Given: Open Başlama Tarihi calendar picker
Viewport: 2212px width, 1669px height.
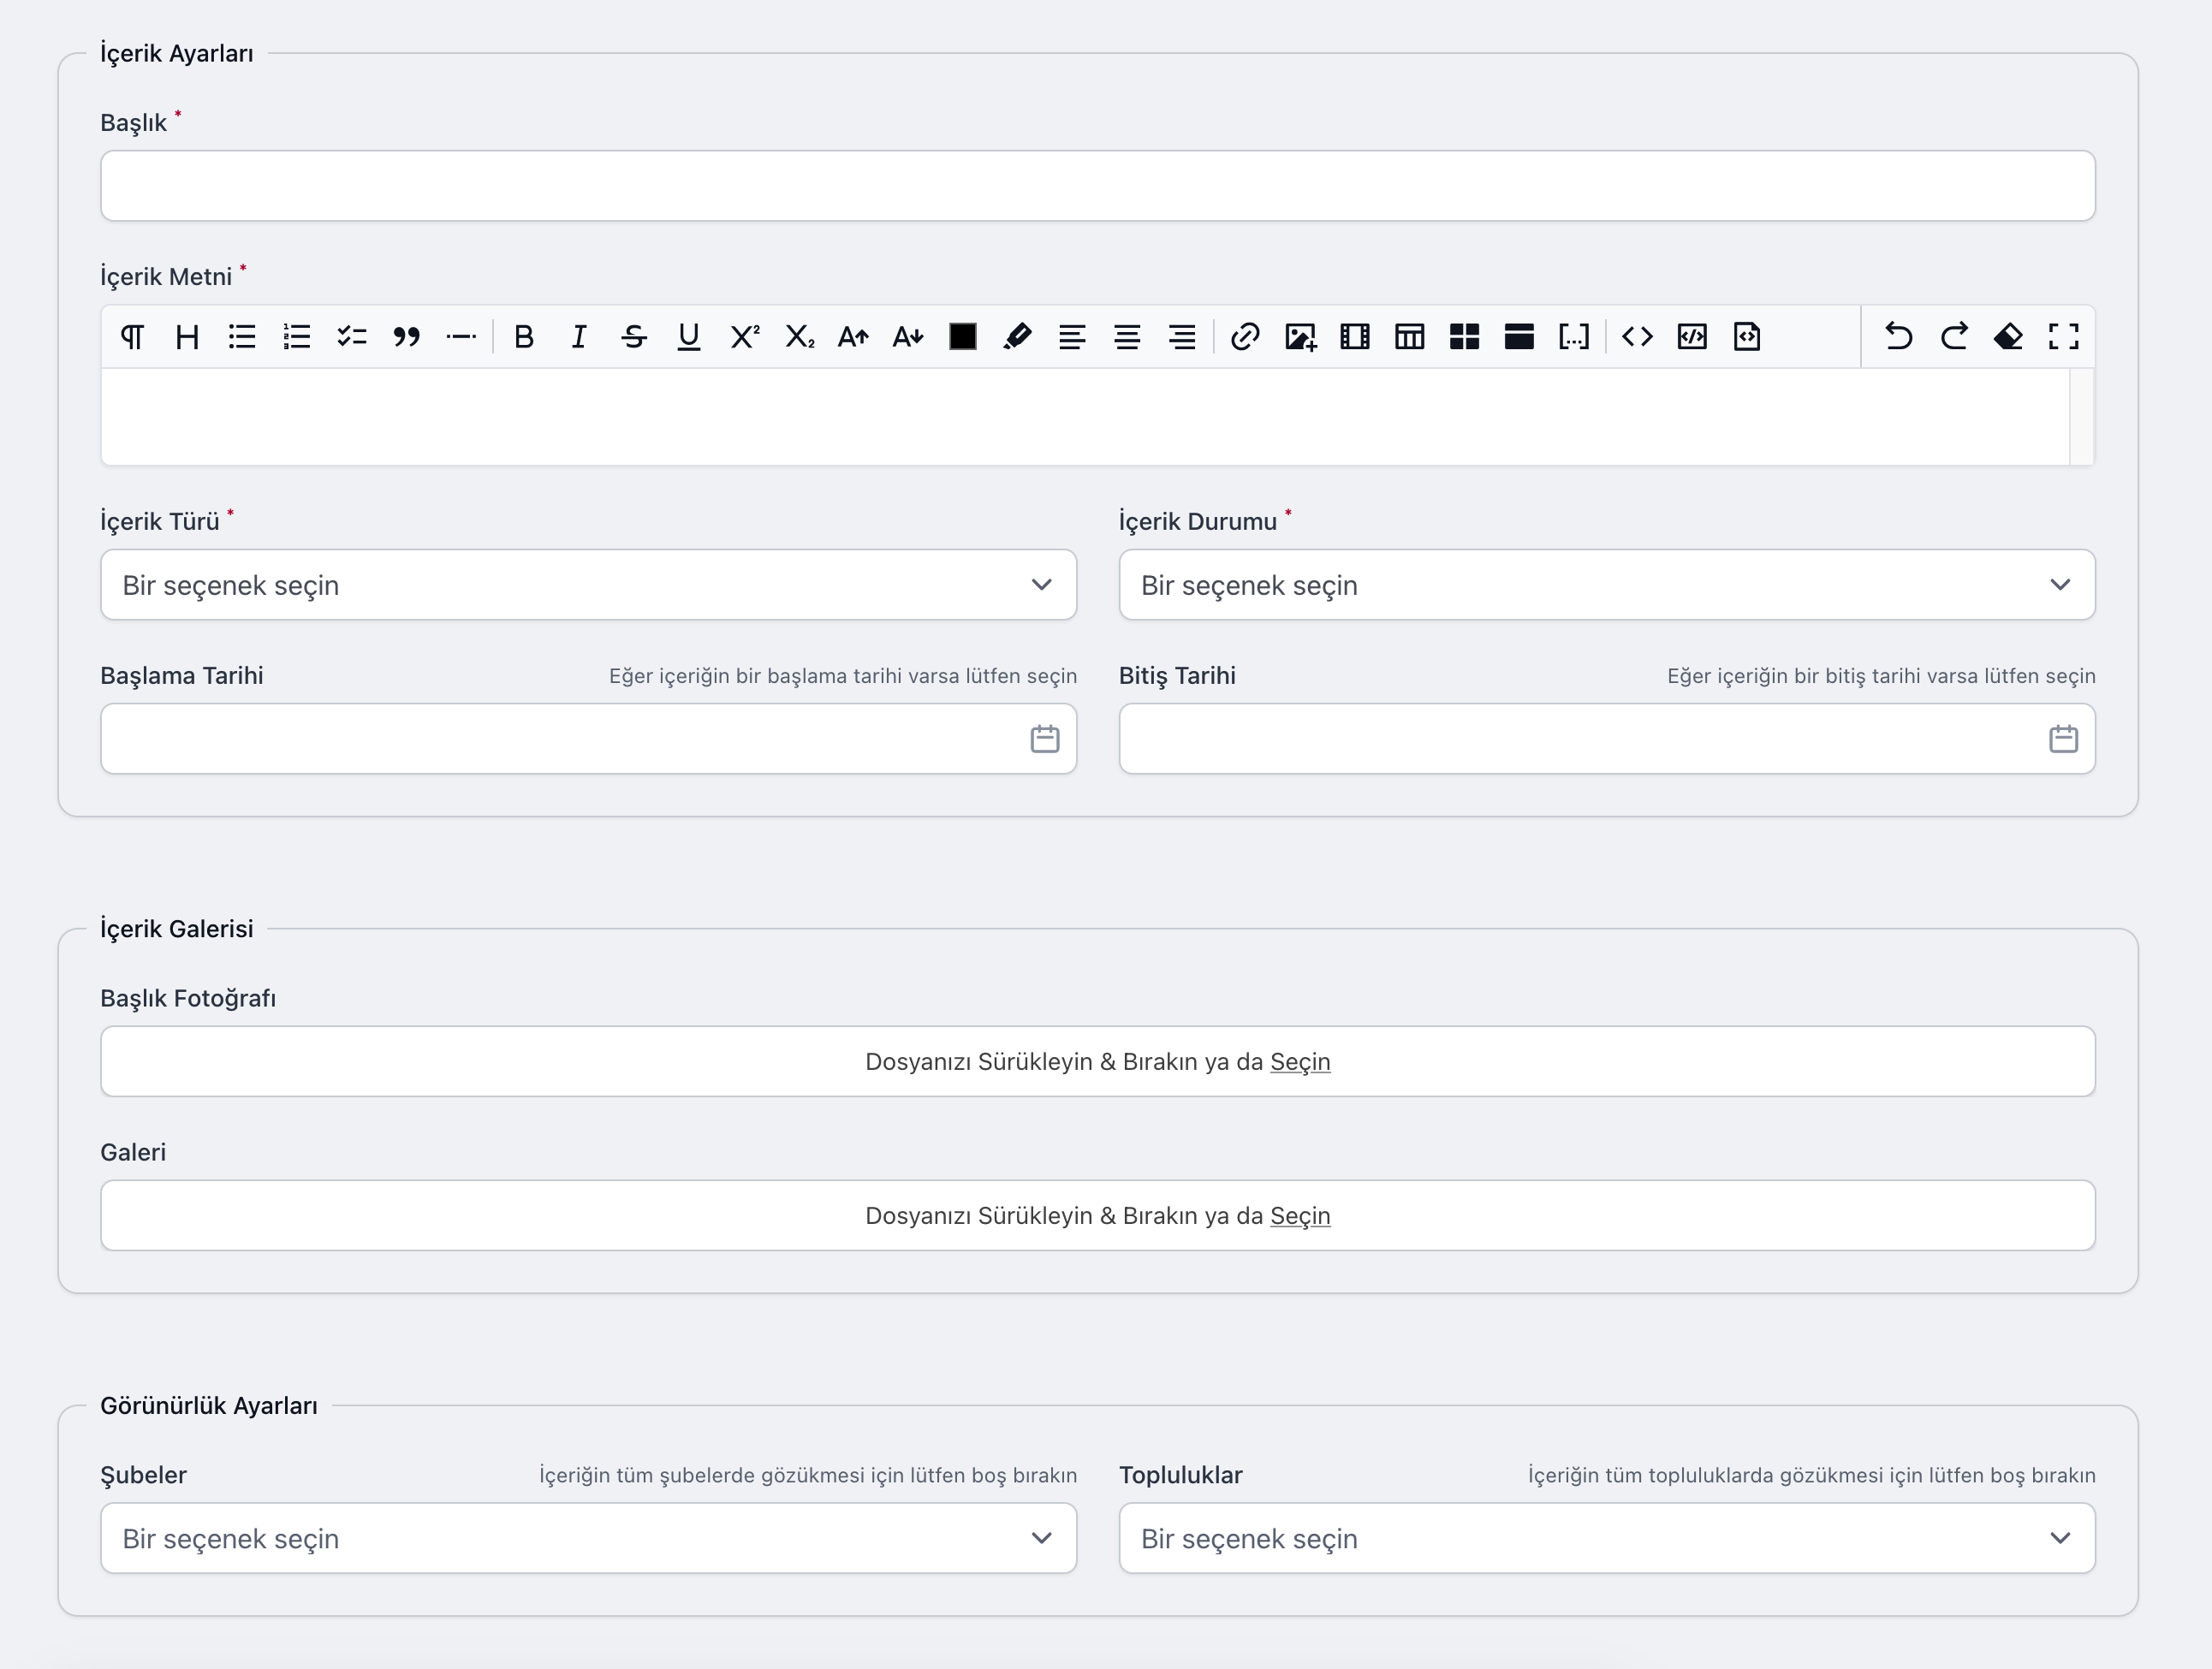Looking at the screenshot, I should [x=1044, y=739].
